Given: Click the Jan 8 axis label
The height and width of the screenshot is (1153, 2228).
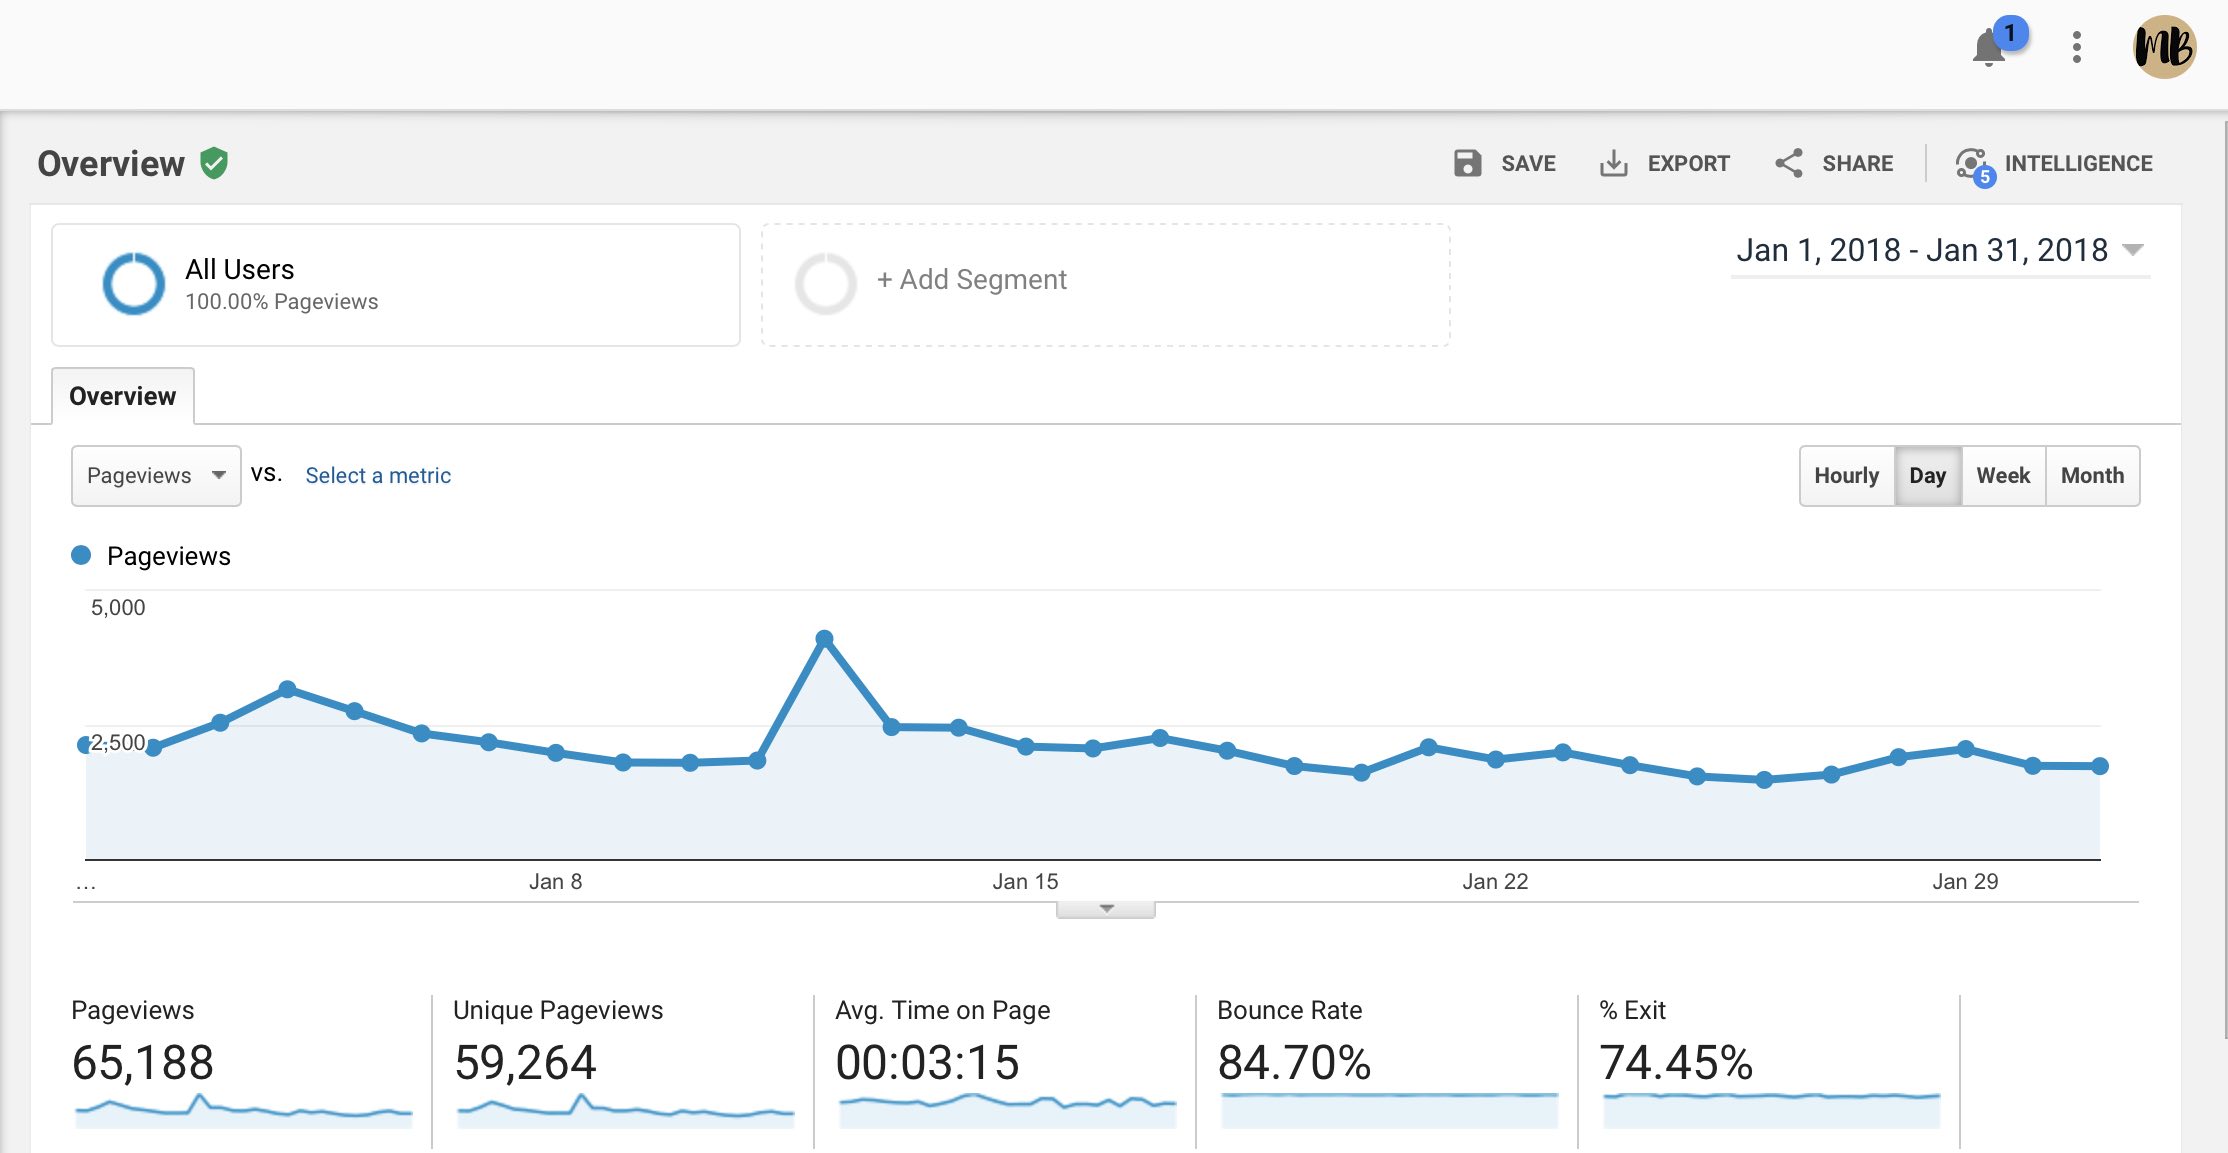Looking at the screenshot, I should click(555, 881).
